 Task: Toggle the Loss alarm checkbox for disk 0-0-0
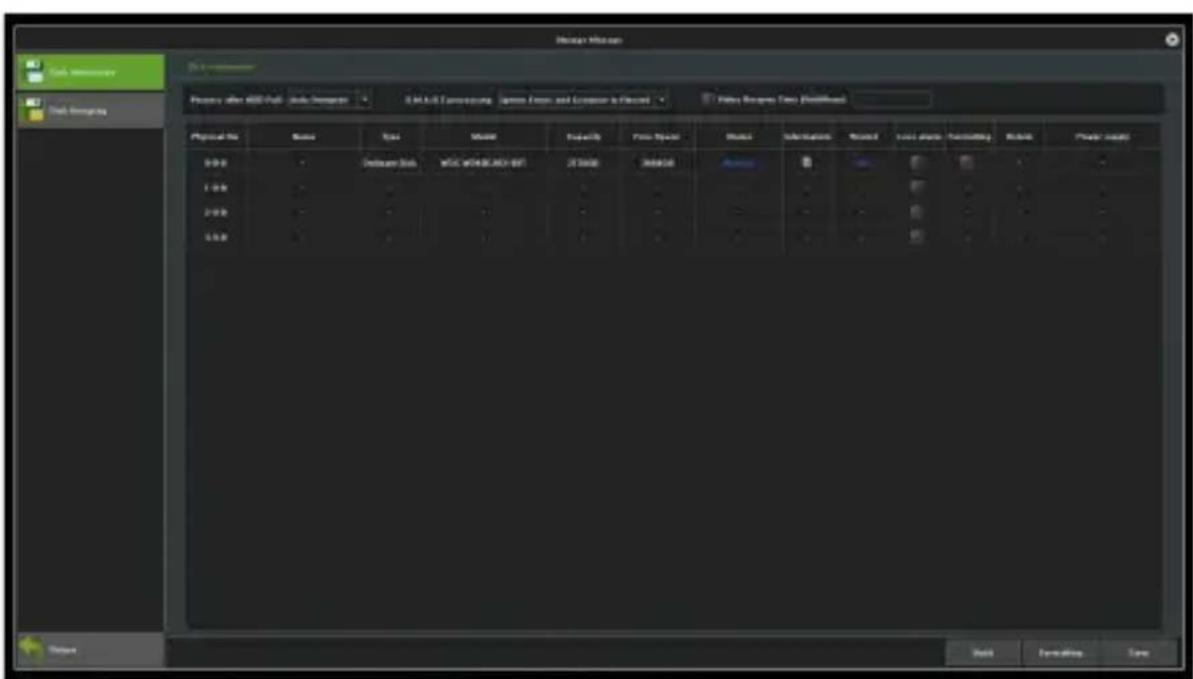pos(918,162)
